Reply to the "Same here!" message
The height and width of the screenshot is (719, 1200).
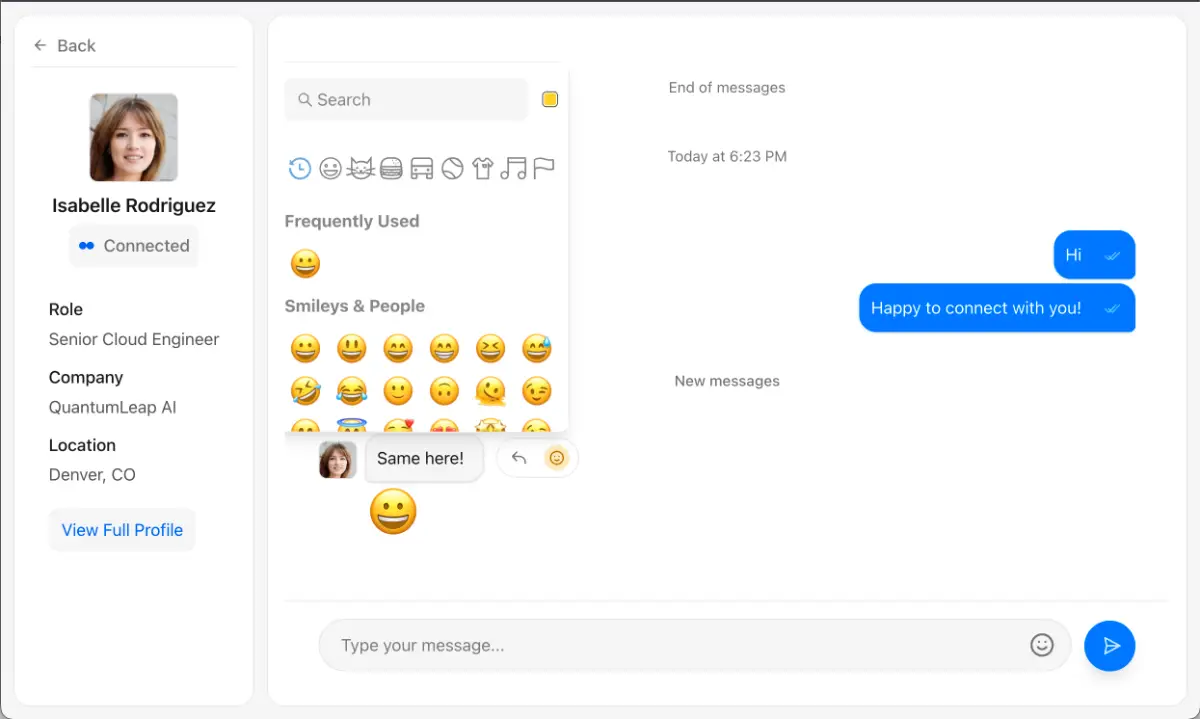coord(519,458)
